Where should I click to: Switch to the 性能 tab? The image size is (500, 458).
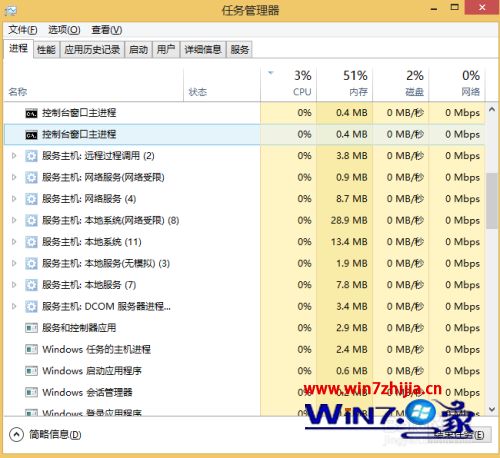click(46, 50)
